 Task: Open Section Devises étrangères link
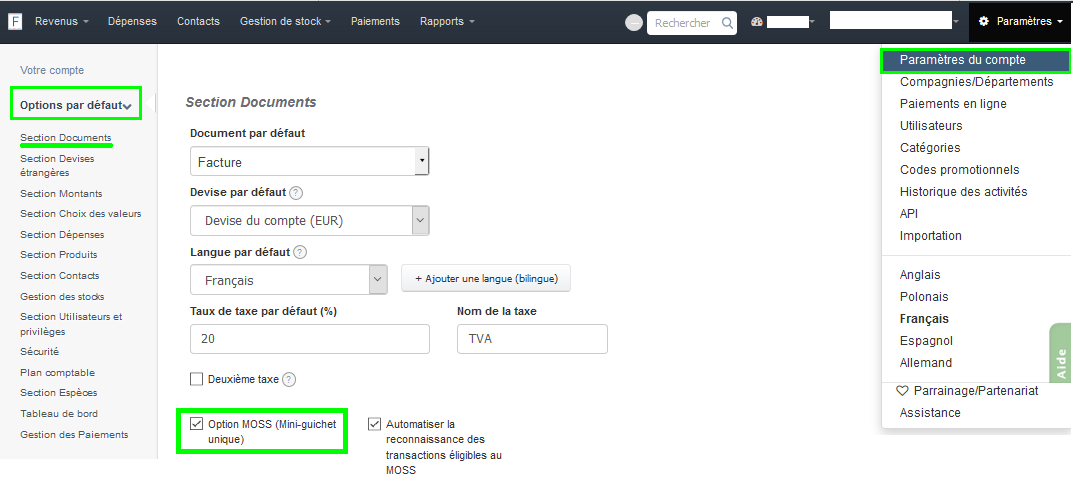pos(57,165)
